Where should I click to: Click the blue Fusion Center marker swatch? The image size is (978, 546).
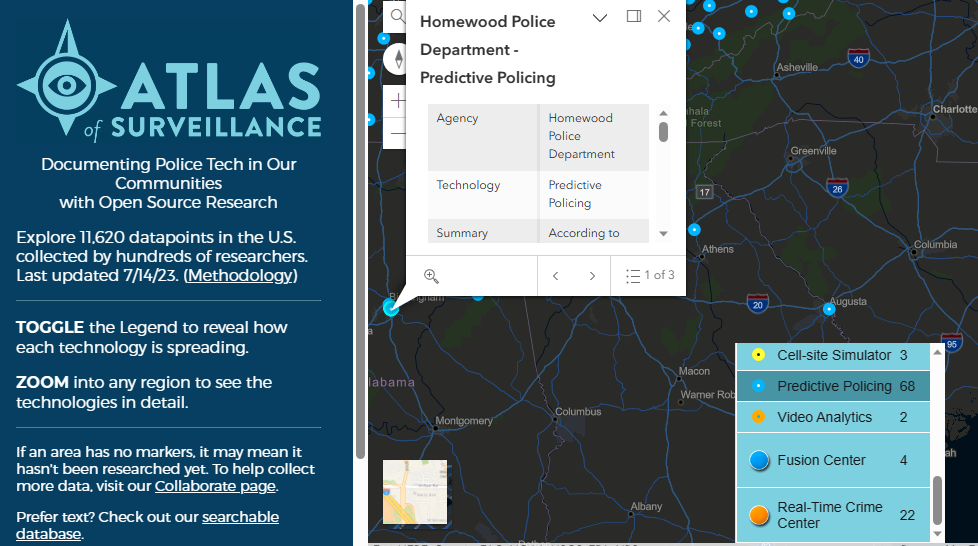click(x=759, y=461)
